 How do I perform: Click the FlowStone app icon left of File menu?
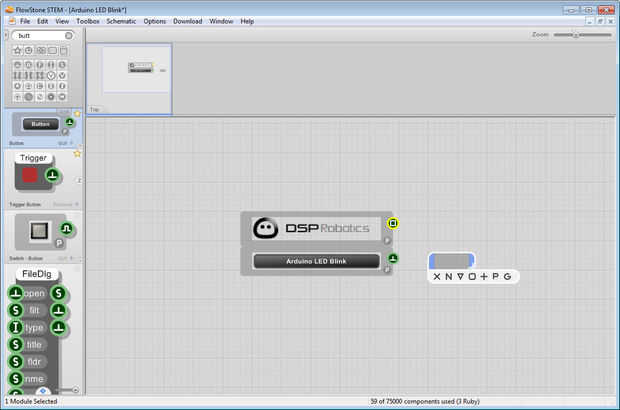coord(12,21)
